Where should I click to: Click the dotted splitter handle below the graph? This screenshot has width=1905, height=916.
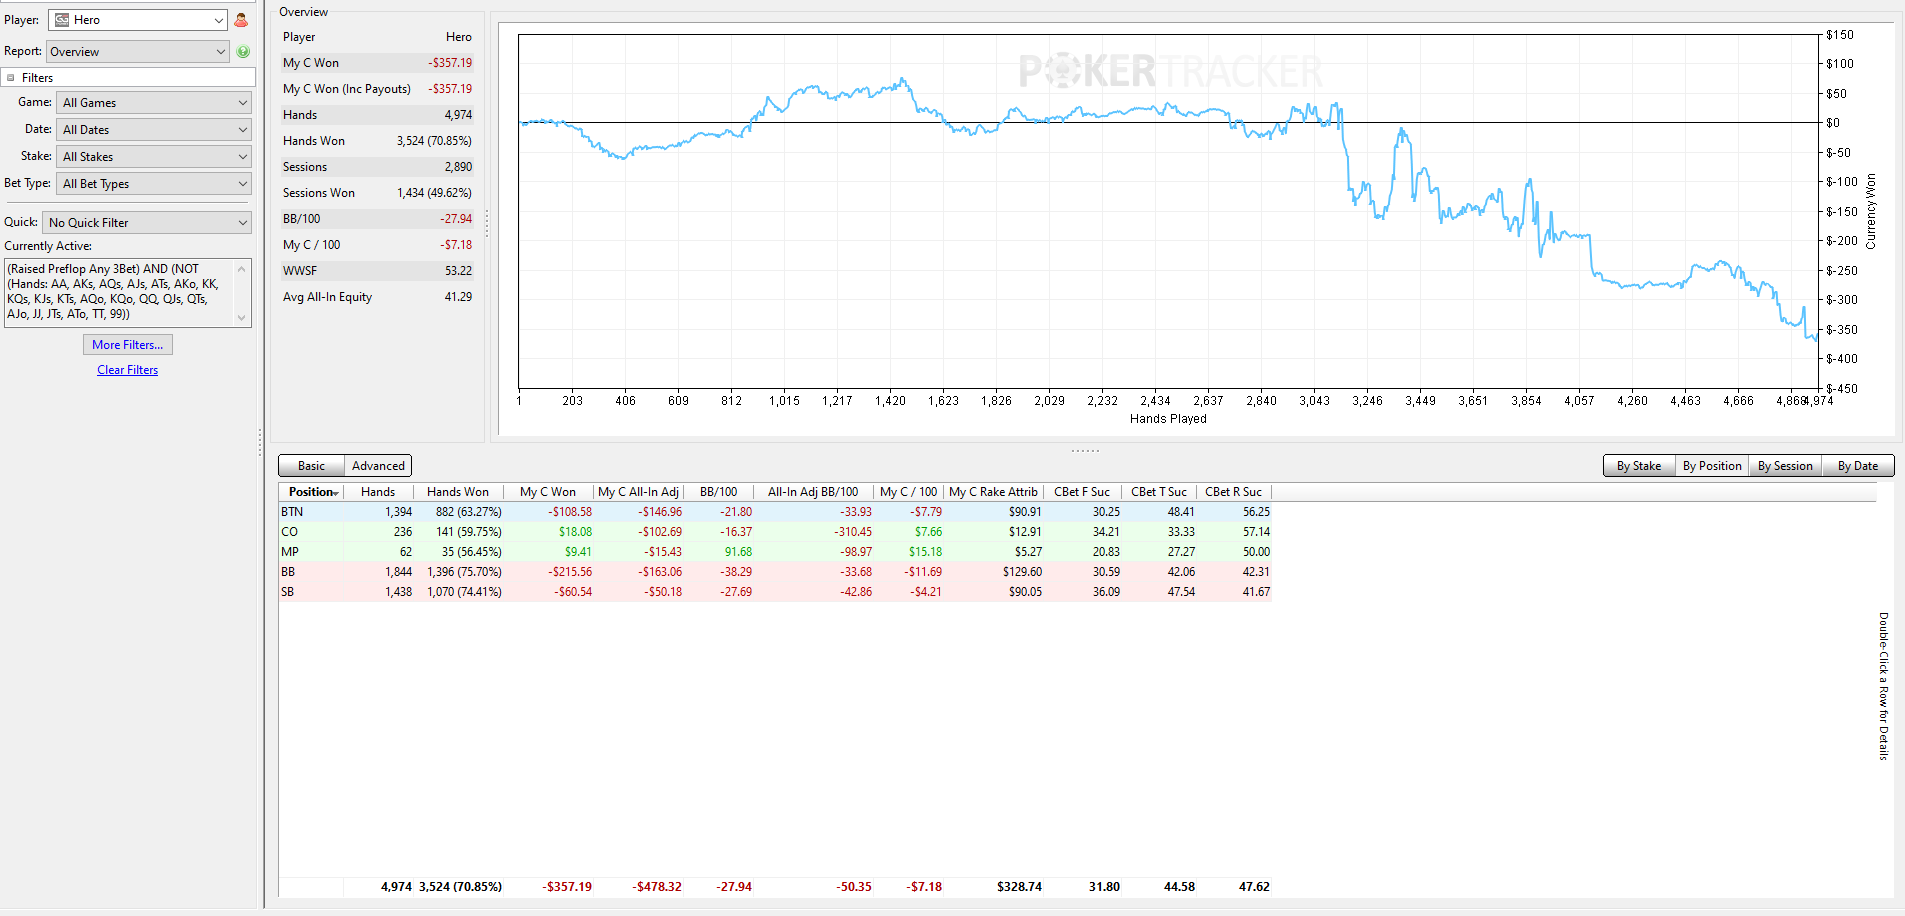(x=1085, y=451)
